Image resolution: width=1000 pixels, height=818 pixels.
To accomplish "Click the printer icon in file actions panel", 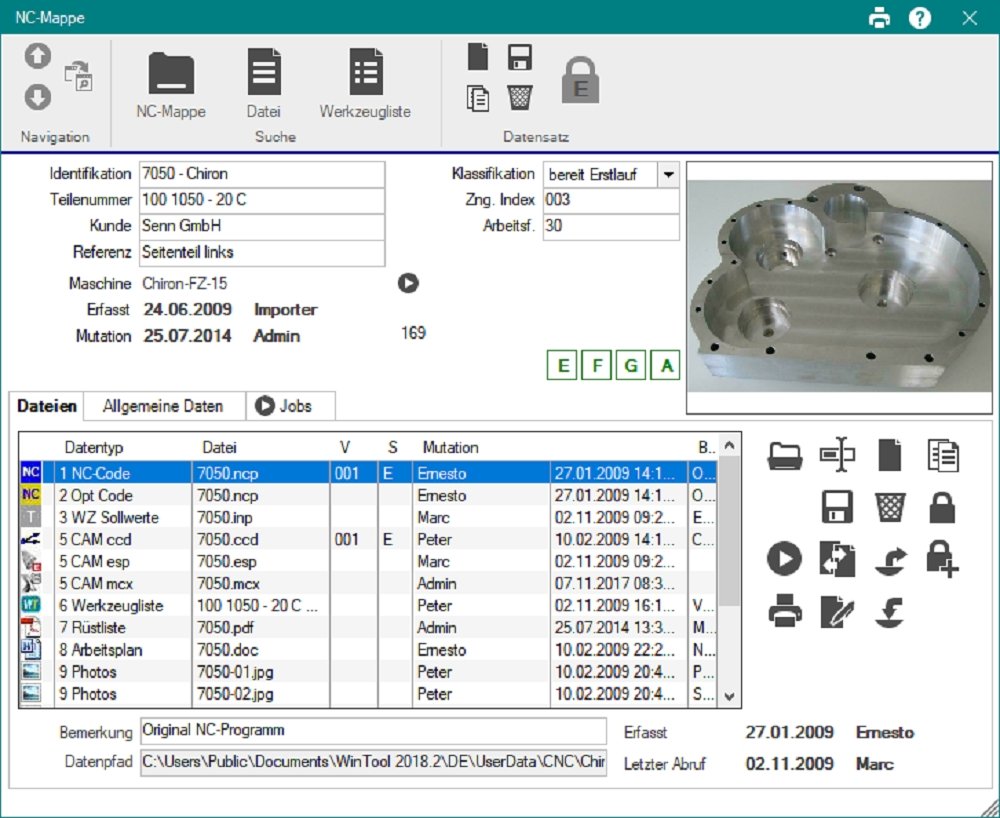I will [x=785, y=610].
